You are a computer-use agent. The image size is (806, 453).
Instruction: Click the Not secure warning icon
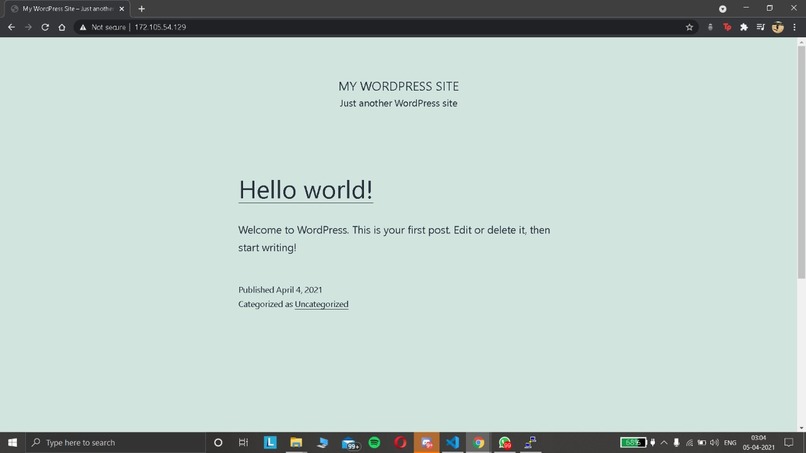(x=83, y=27)
